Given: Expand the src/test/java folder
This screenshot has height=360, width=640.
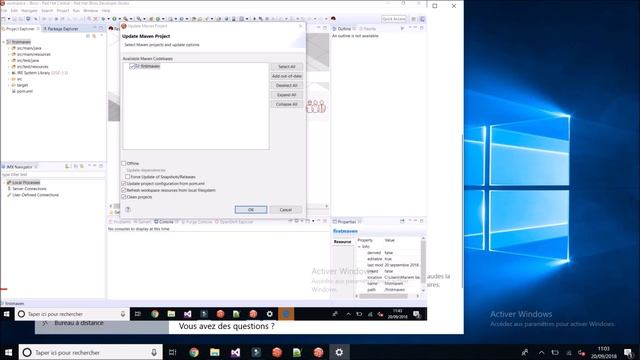Looking at the screenshot, I should tap(9, 60).
